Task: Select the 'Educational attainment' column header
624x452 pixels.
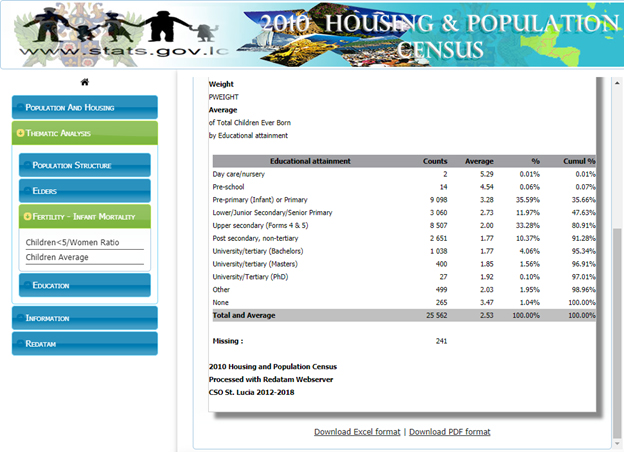Action: [310, 161]
